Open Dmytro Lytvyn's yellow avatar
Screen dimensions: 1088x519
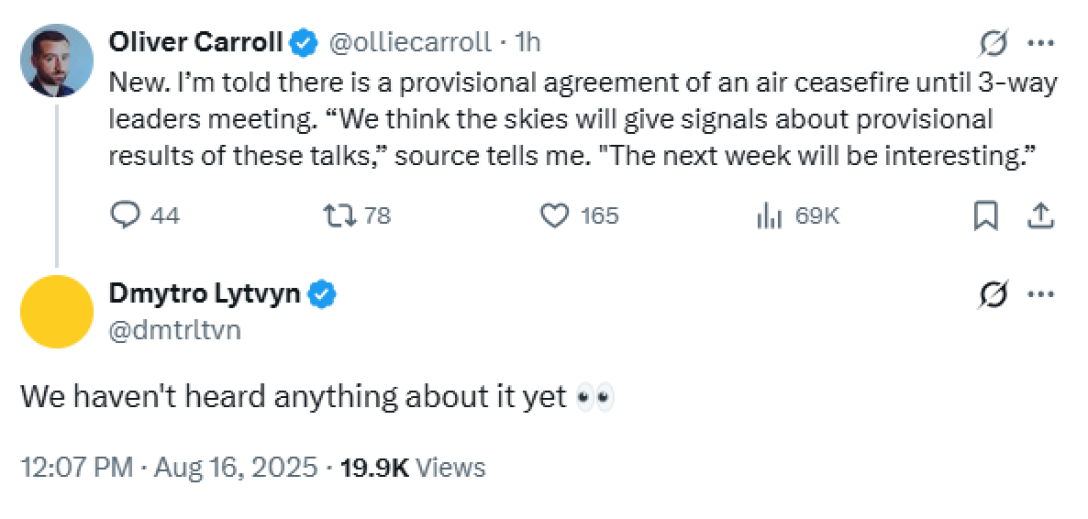57,311
